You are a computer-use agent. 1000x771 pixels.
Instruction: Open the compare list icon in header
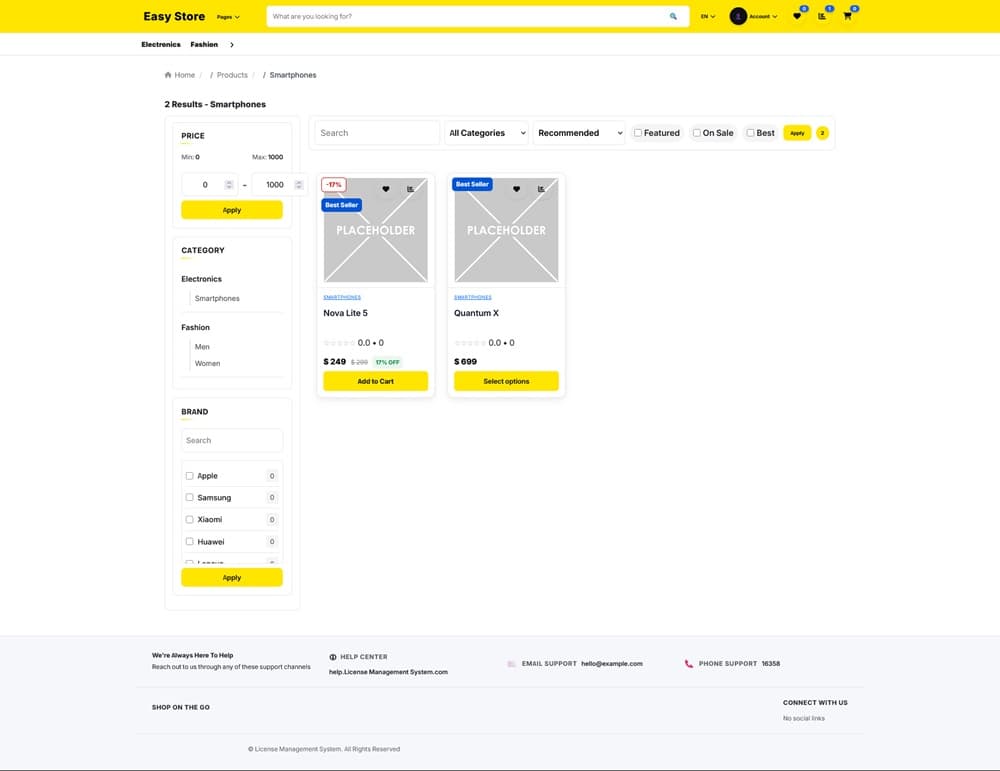(x=822, y=16)
